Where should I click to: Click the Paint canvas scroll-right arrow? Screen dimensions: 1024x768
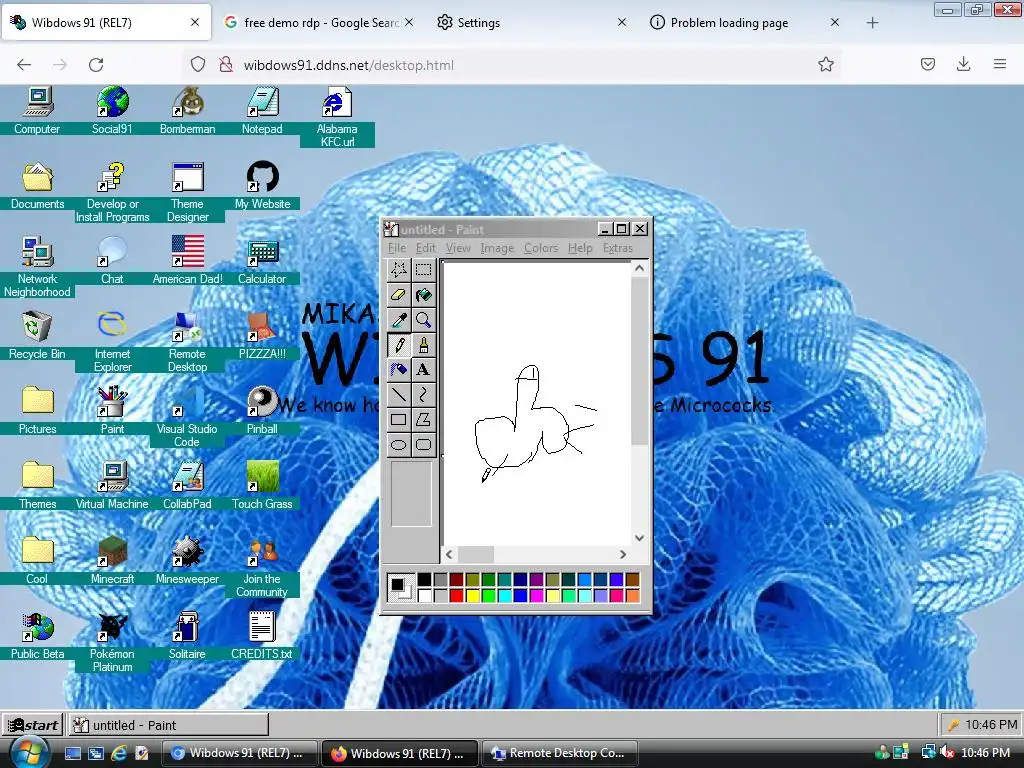click(623, 554)
